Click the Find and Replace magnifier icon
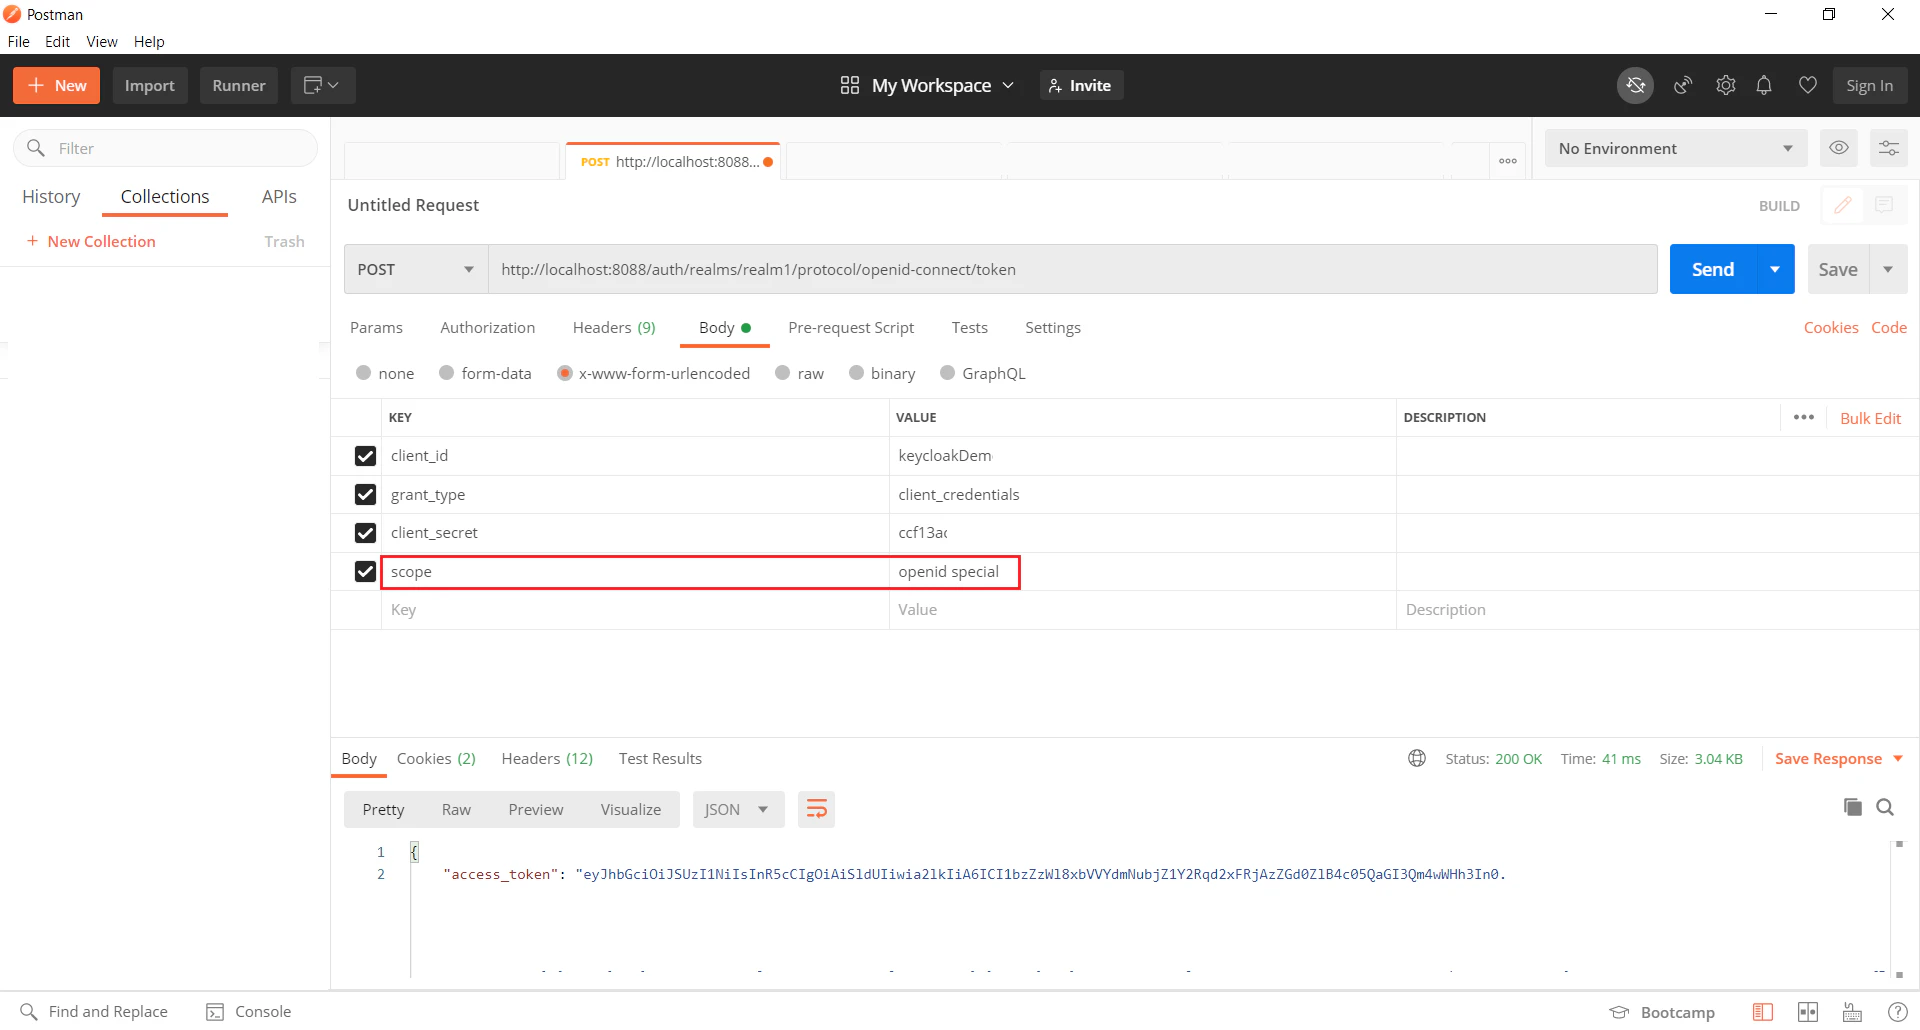This screenshot has height=1030, width=1920. click(x=28, y=1012)
